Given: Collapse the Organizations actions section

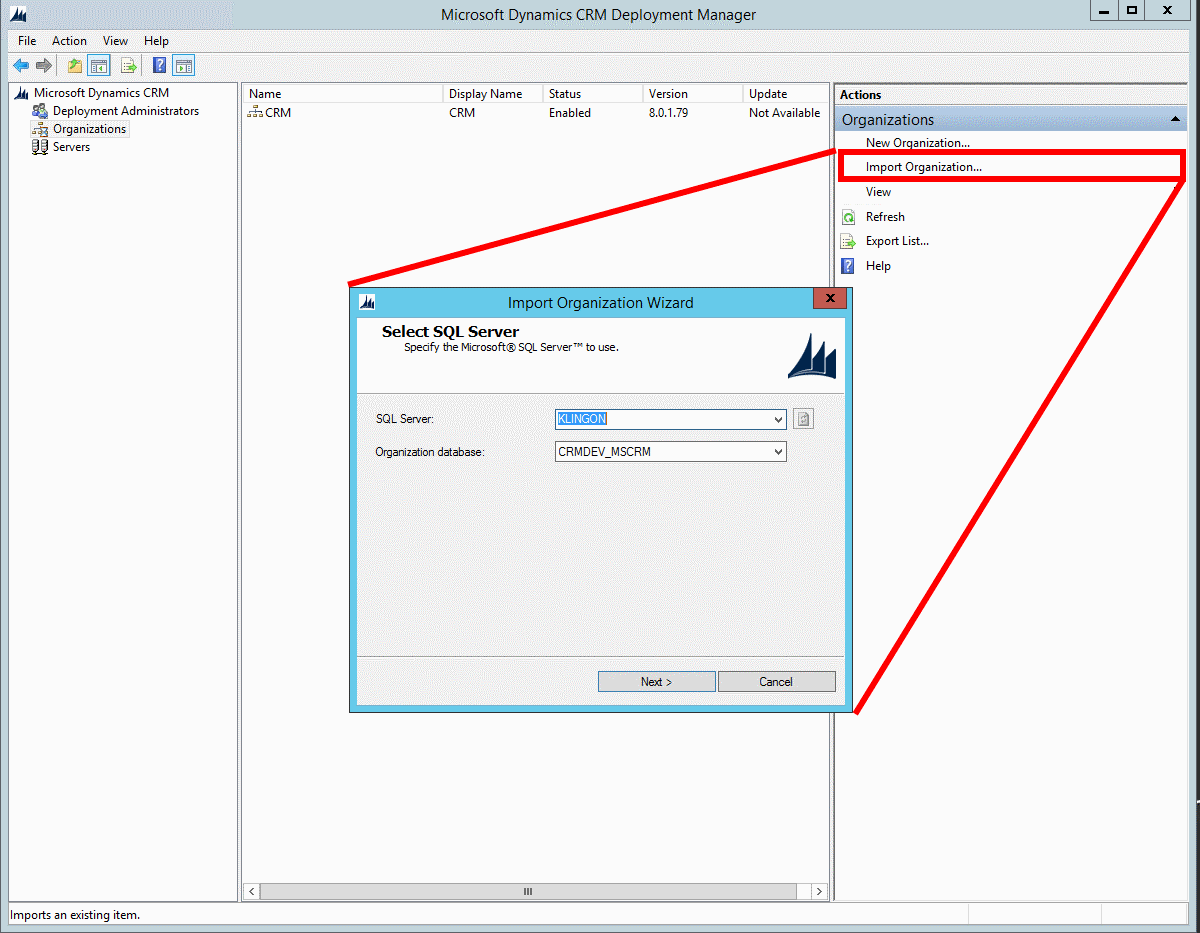Looking at the screenshot, I should point(1176,119).
